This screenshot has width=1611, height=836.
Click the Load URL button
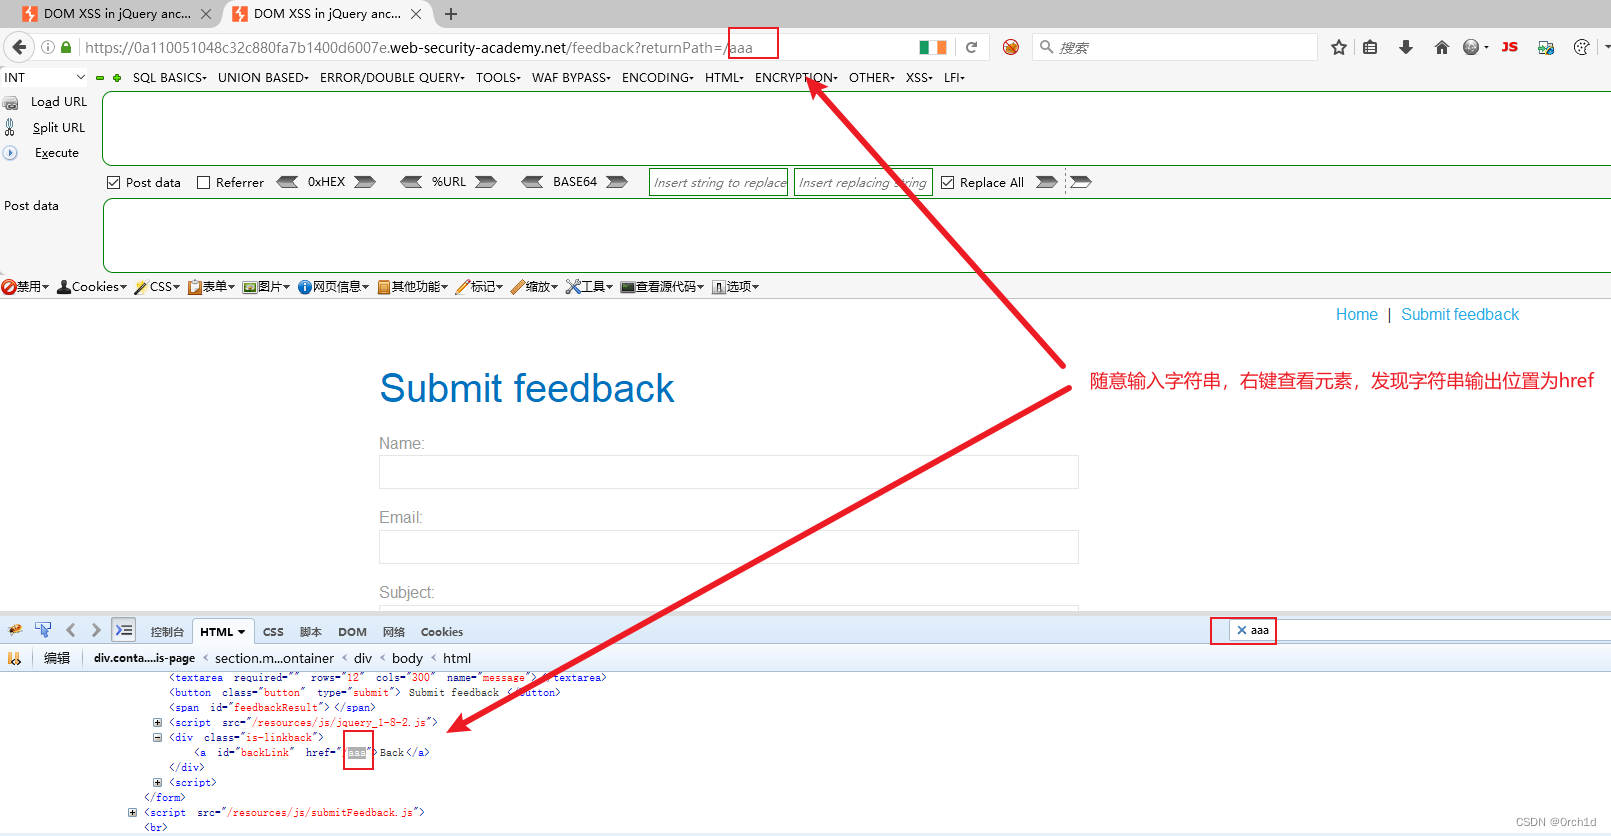[59, 102]
